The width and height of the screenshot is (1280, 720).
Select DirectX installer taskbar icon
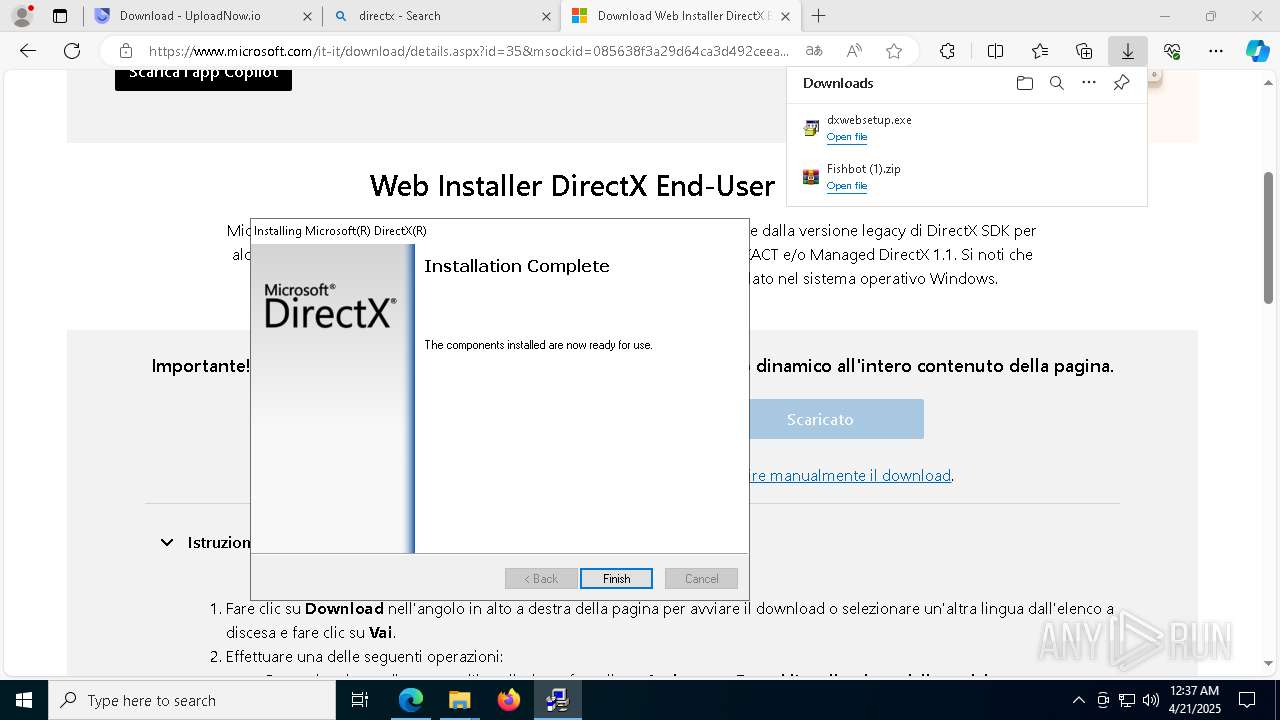558,700
